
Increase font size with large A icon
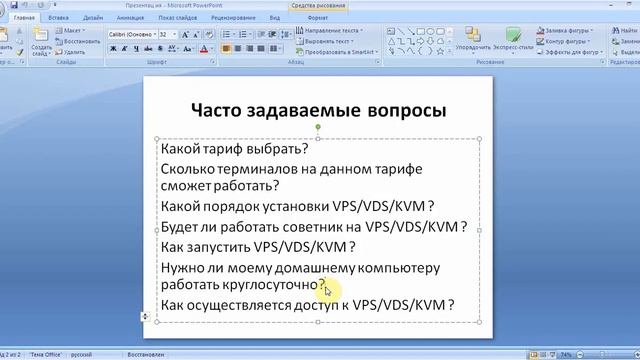185,35
